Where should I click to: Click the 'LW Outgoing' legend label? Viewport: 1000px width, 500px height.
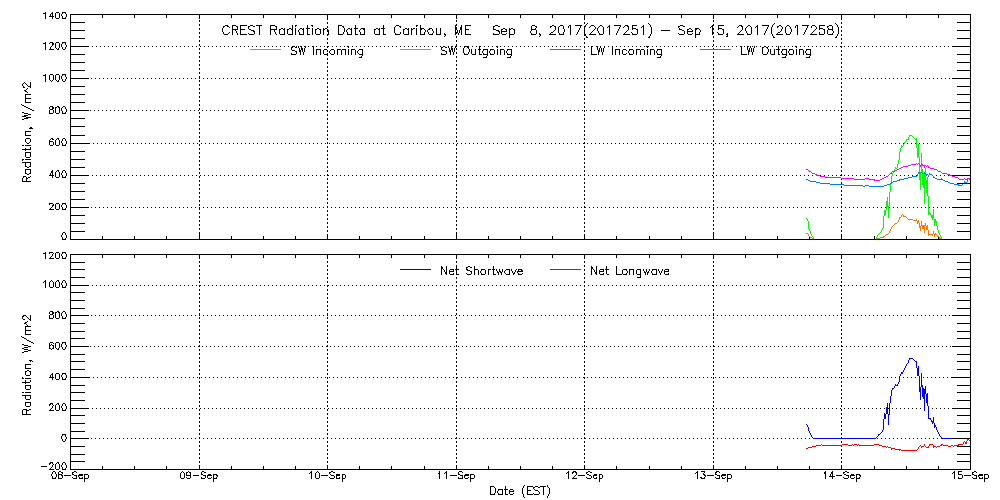pos(775,52)
